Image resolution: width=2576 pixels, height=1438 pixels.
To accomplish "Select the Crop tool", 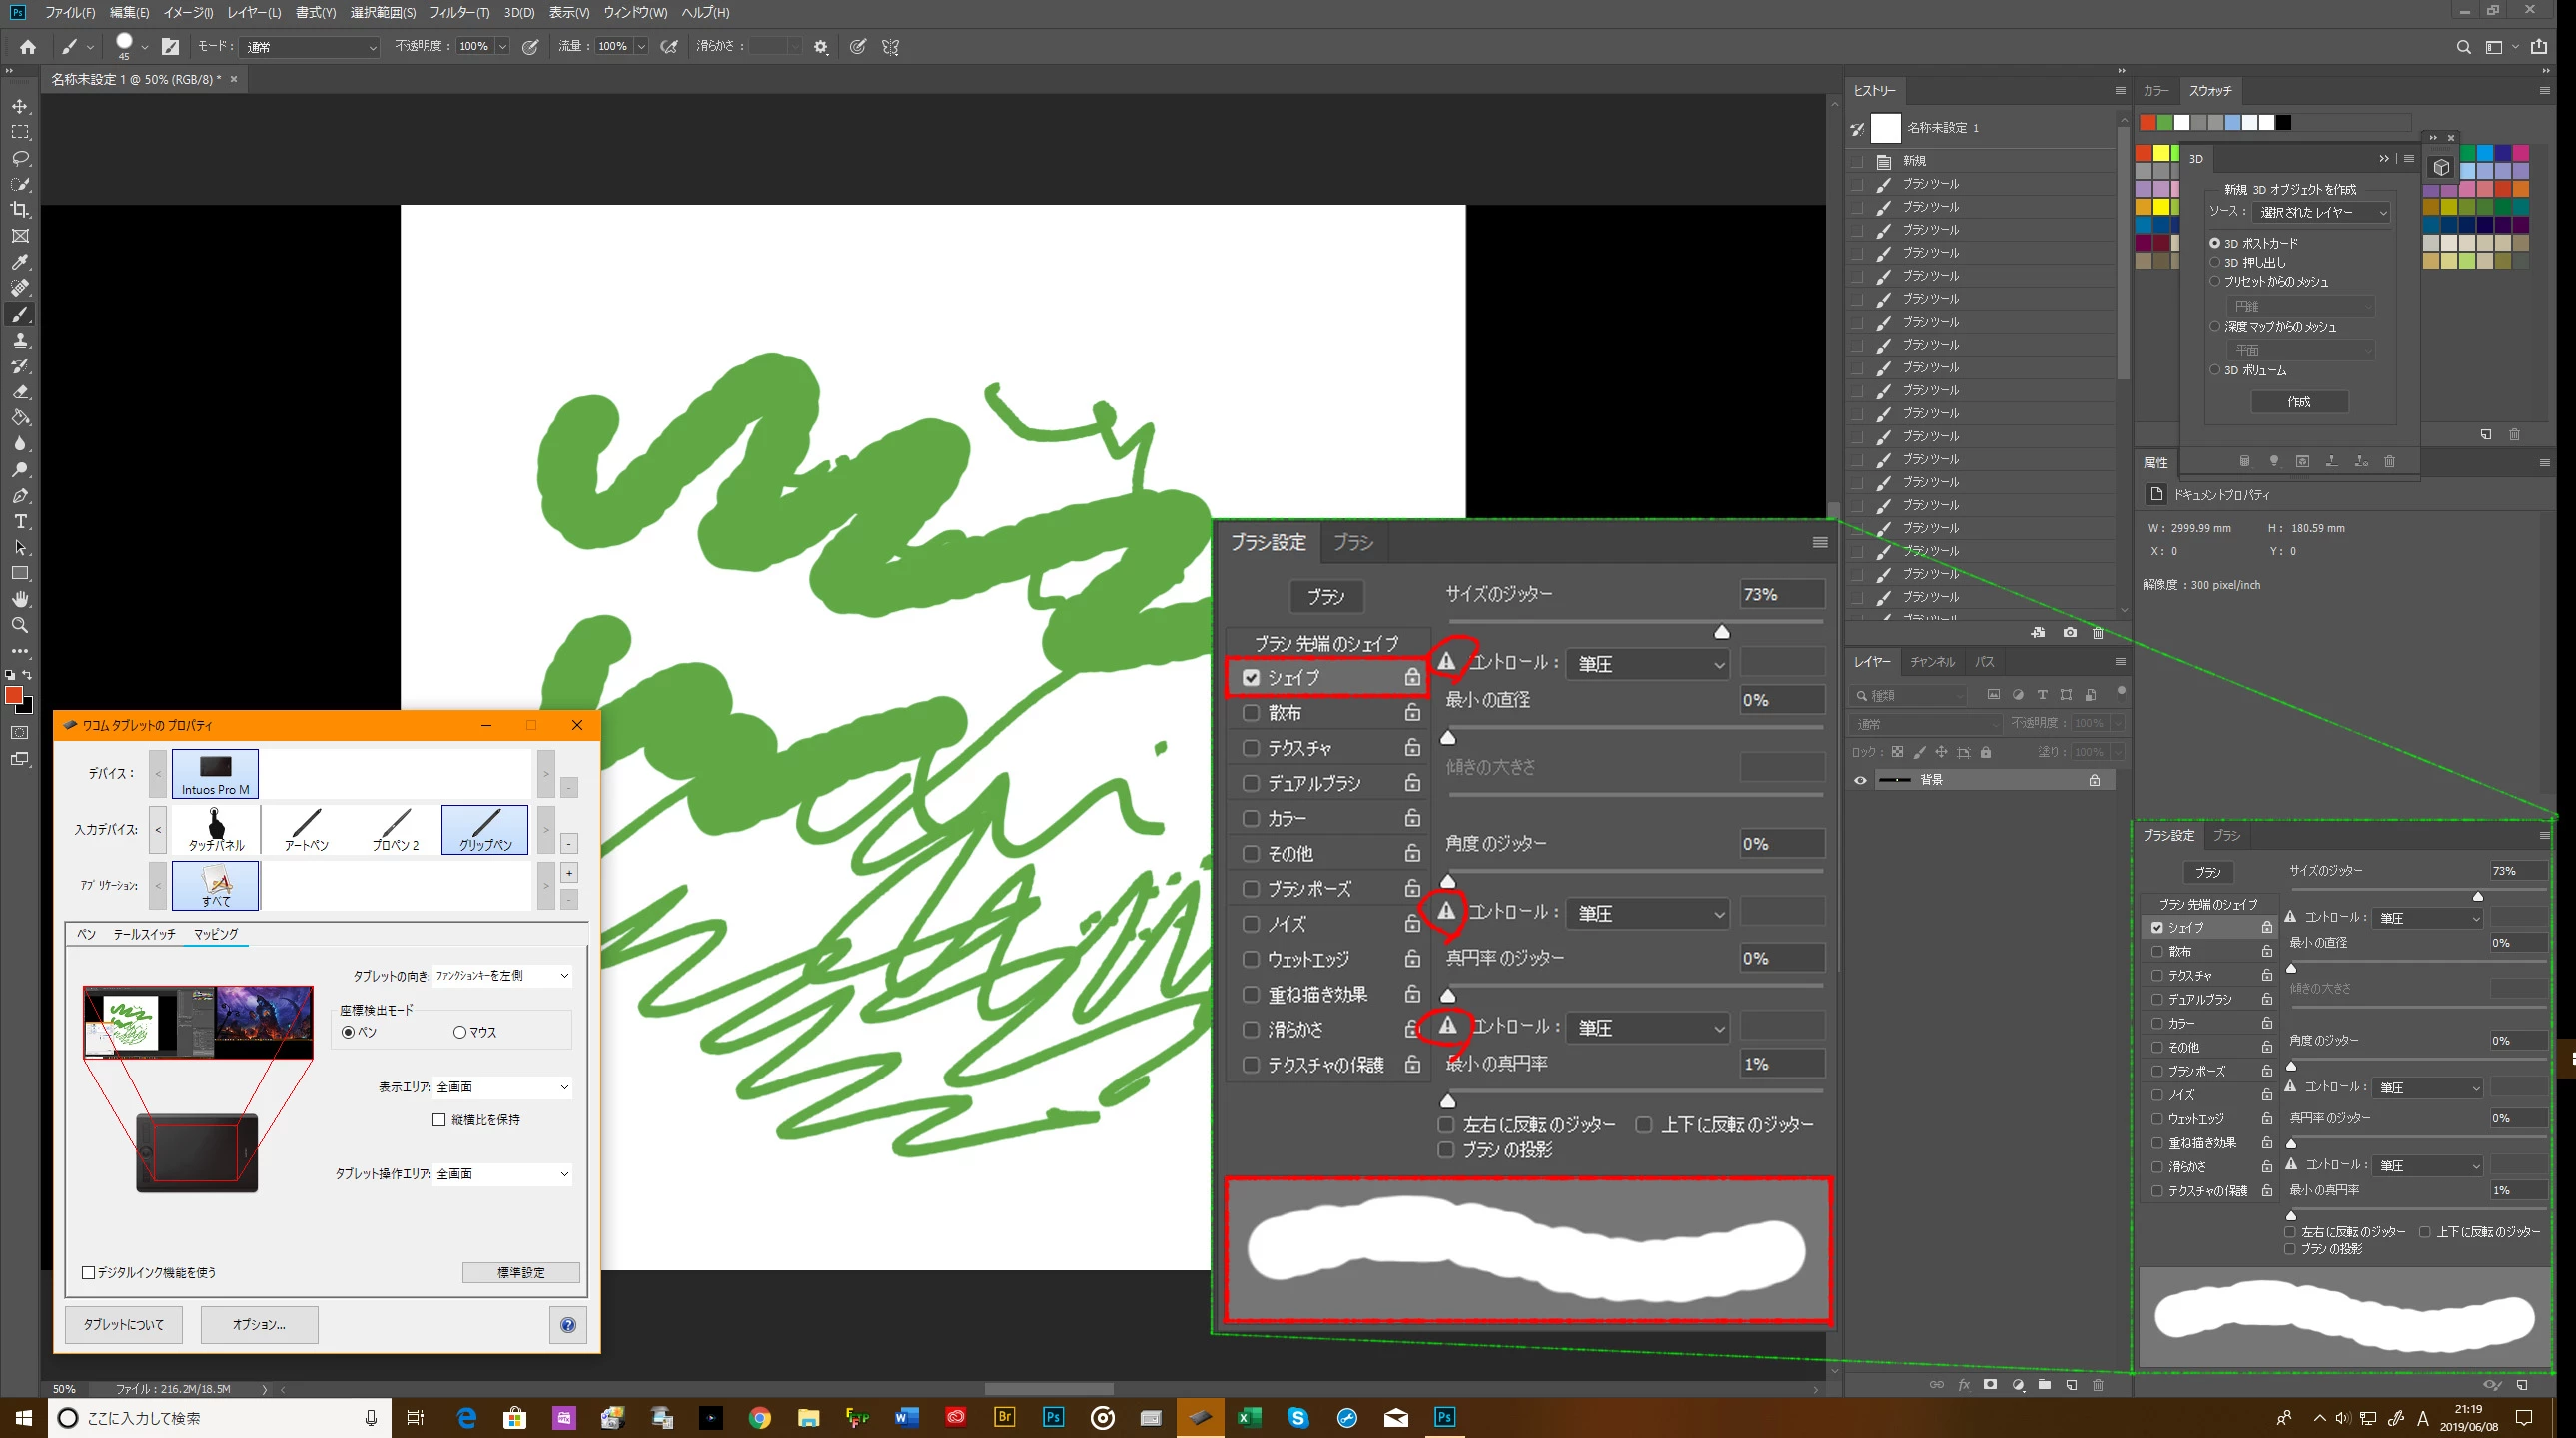I will [x=20, y=210].
